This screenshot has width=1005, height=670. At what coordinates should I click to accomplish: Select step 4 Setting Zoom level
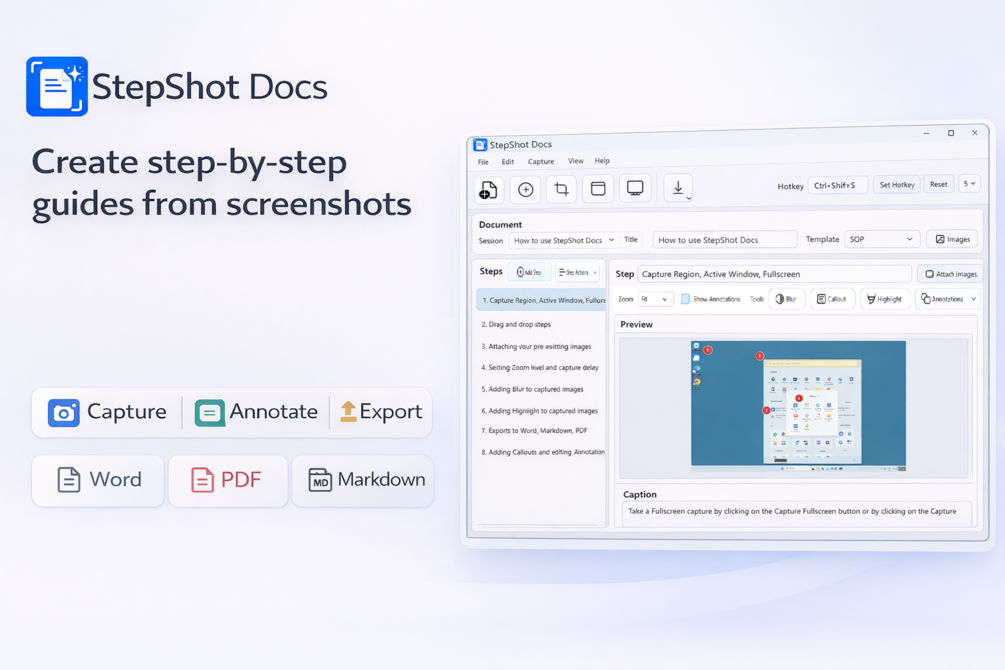(x=542, y=367)
